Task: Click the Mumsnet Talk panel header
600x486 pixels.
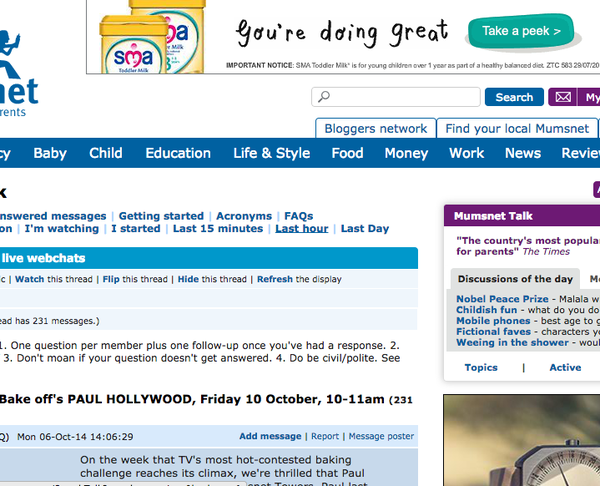Action: [522, 216]
